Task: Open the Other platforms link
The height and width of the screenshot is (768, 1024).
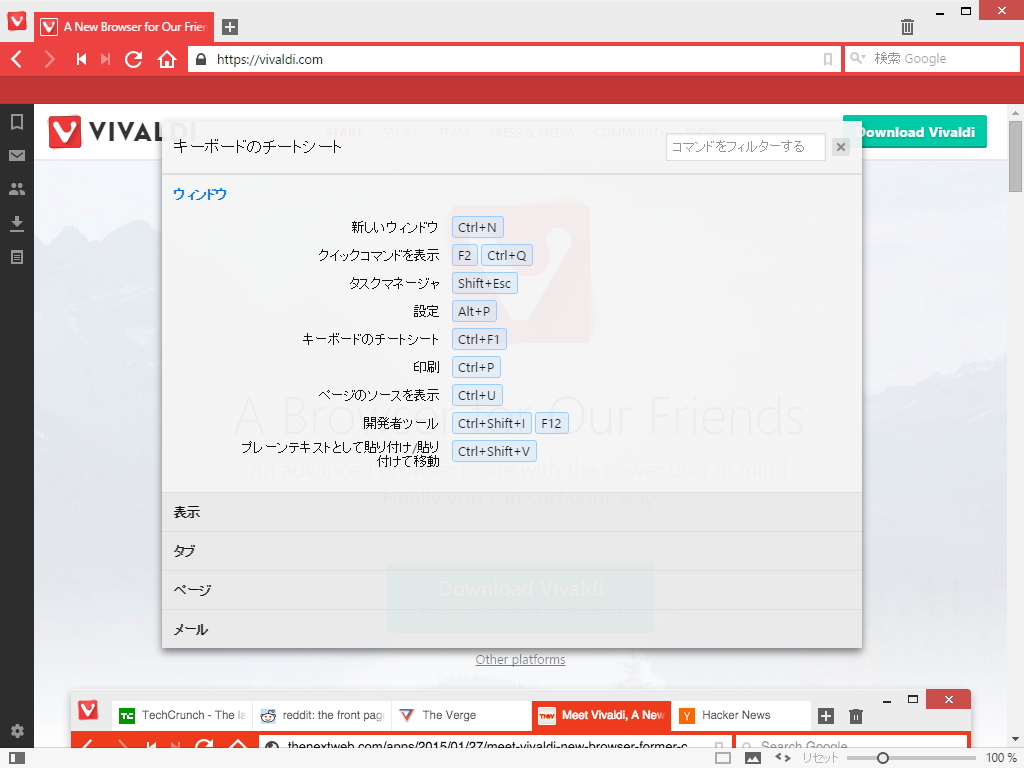Action: tap(520, 660)
